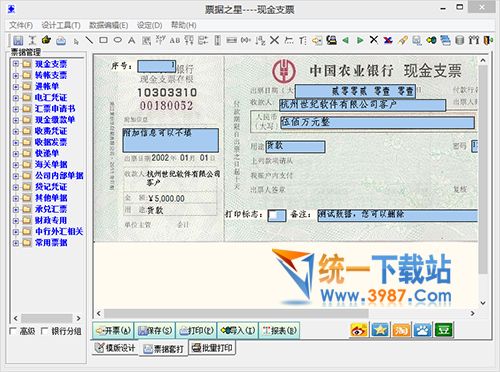
Task: Click the eraser brush toolbar icon
Action: [403, 41]
